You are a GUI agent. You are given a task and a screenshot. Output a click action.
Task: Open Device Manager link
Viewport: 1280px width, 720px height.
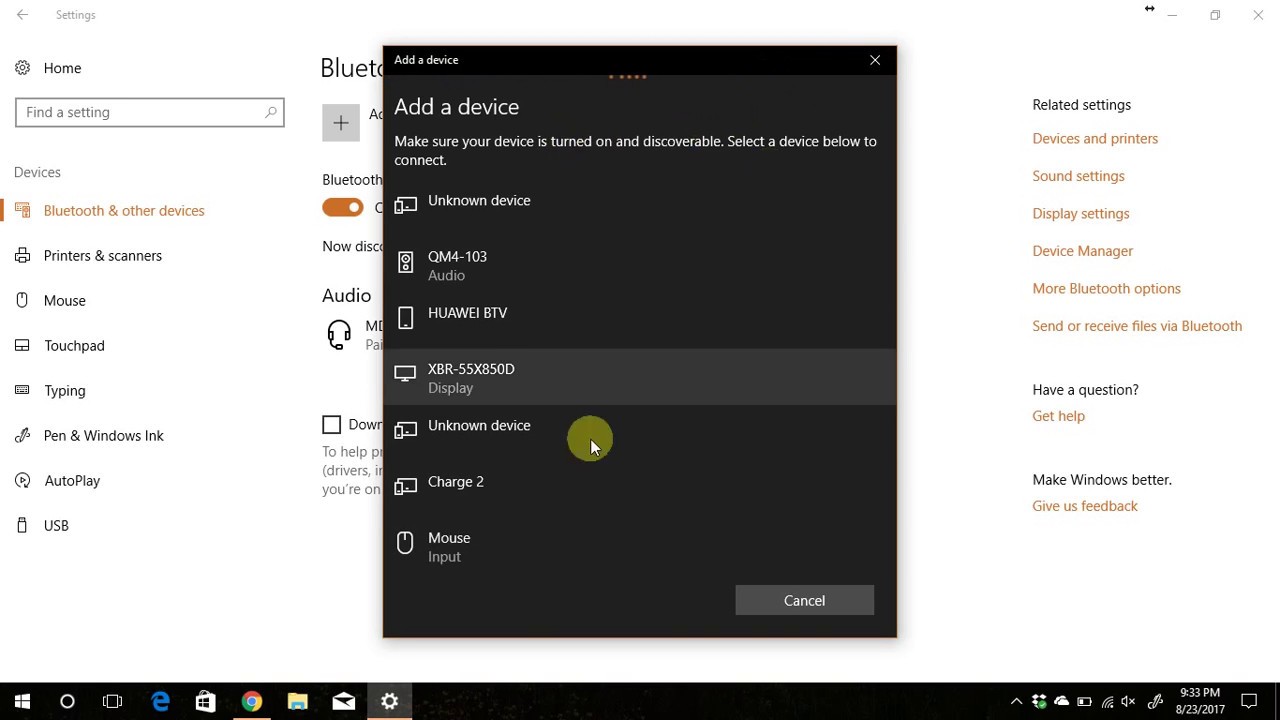coord(1082,251)
